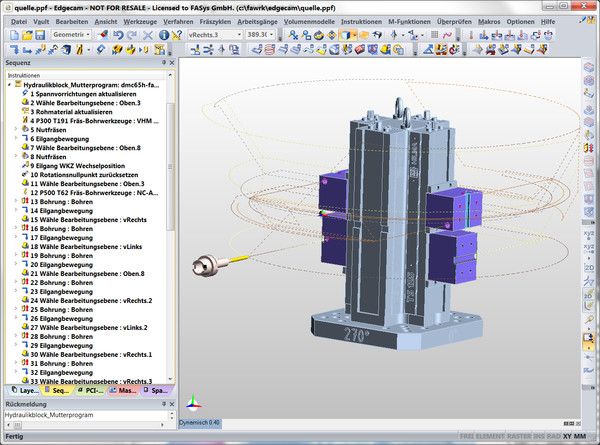Toggle ELEMENT snap in status bar
Screen dimensions: 600x445
coord(491,436)
